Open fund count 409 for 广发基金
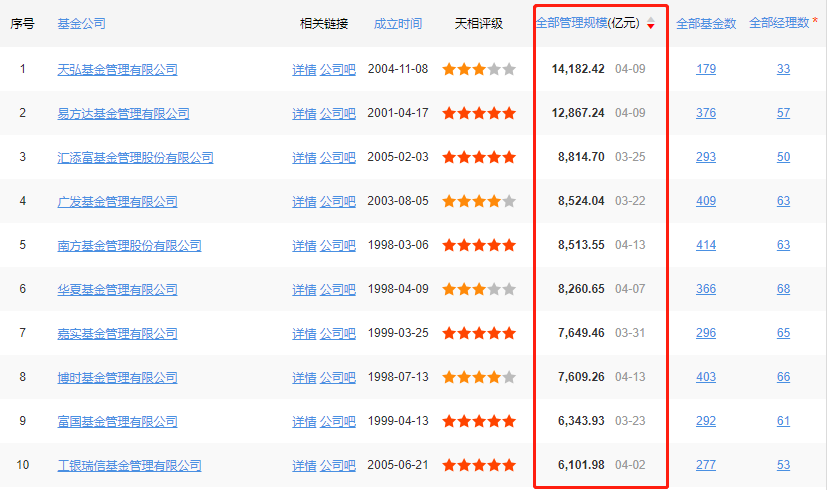 click(x=706, y=201)
